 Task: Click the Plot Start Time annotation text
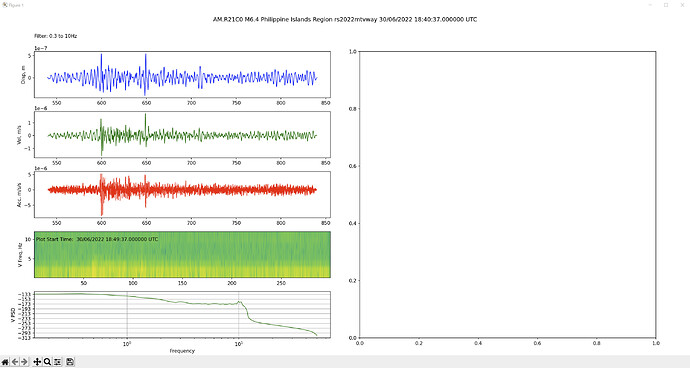(x=97, y=239)
